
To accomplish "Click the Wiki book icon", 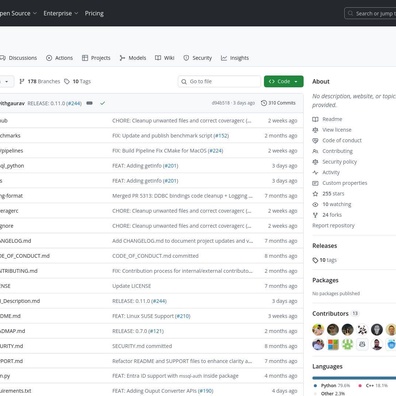I will [158, 58].
